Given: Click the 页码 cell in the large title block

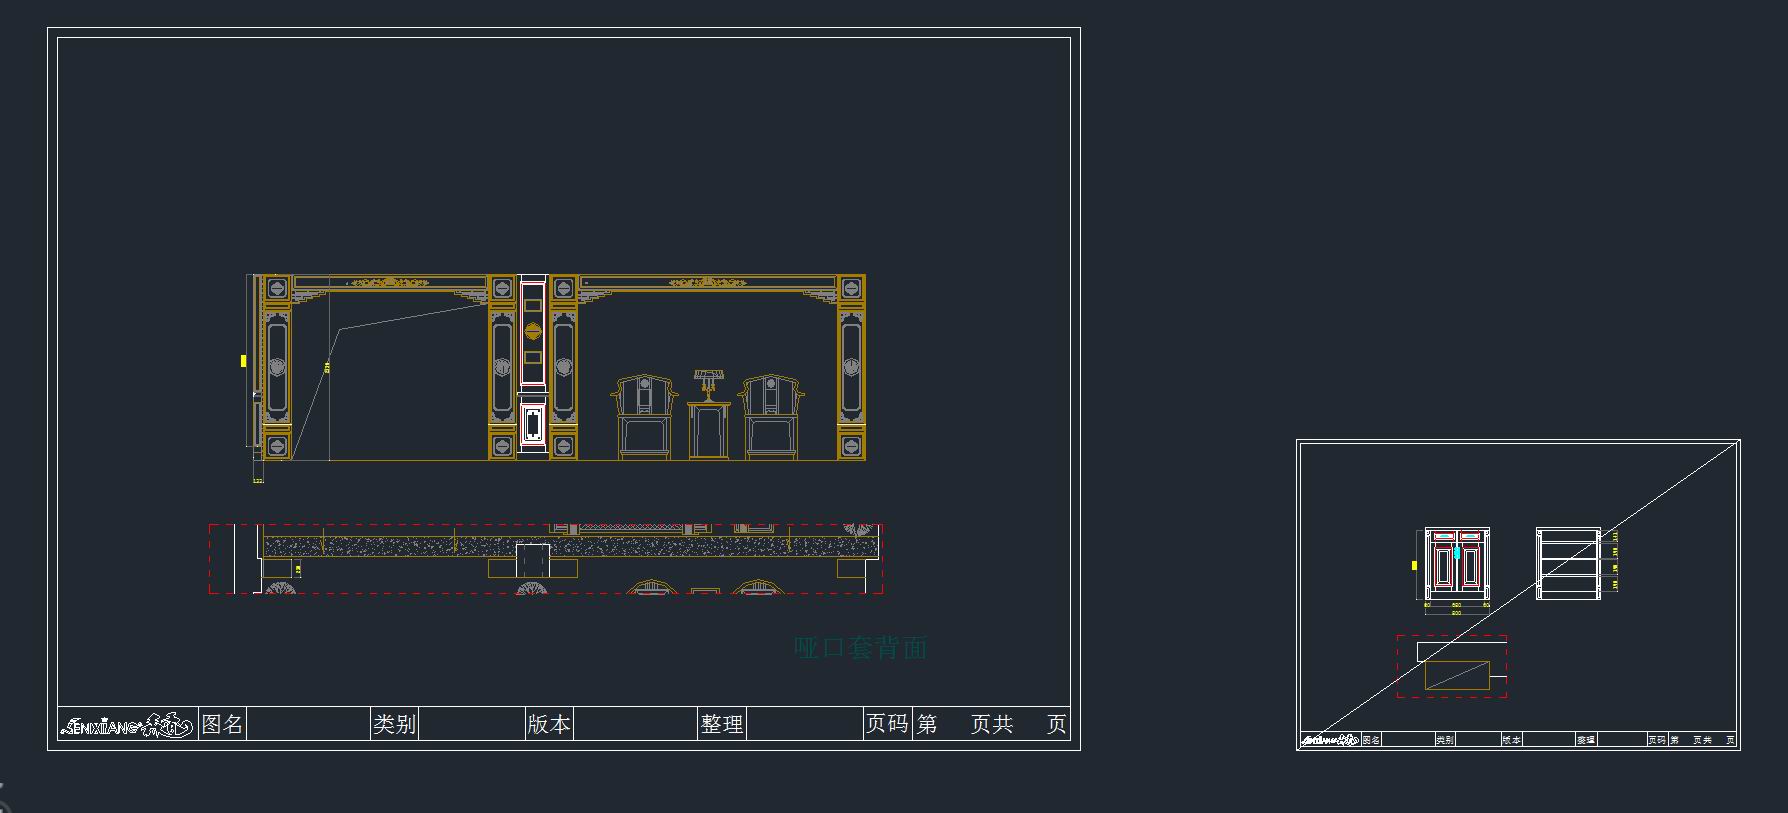Looking at the screenshot, I should click(887, 724).
